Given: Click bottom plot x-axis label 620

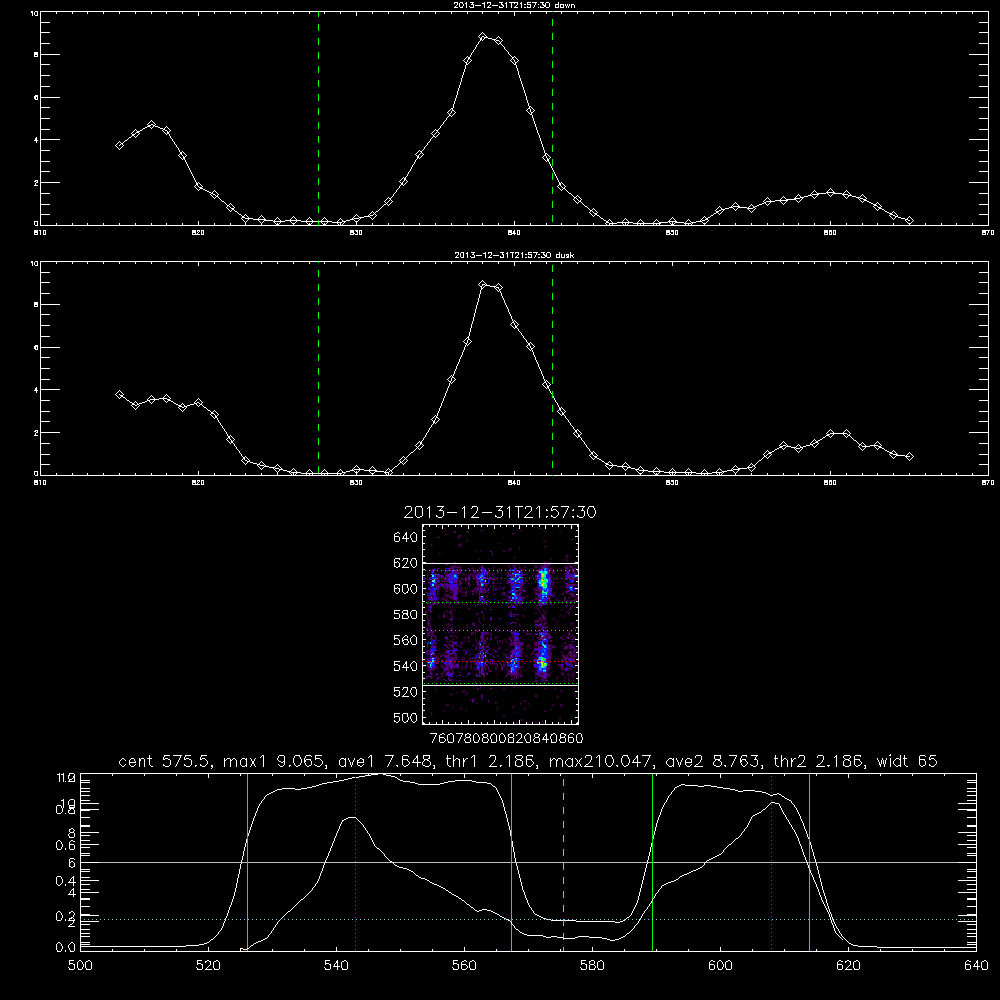Looking at the screenshot, I should point(849,966).
